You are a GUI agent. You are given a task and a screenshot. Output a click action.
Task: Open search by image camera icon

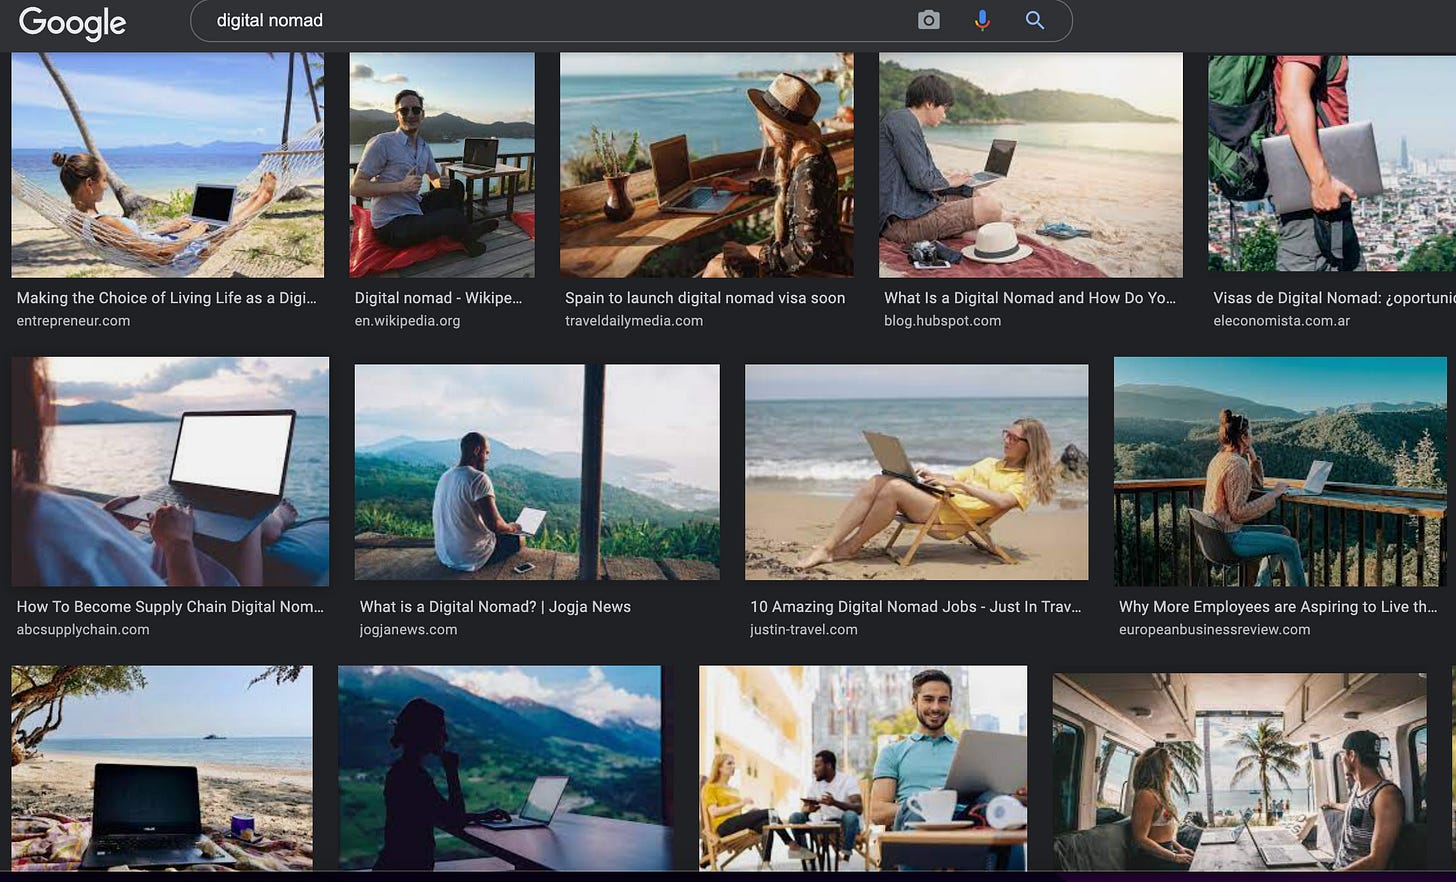click(x=928, y=20)
